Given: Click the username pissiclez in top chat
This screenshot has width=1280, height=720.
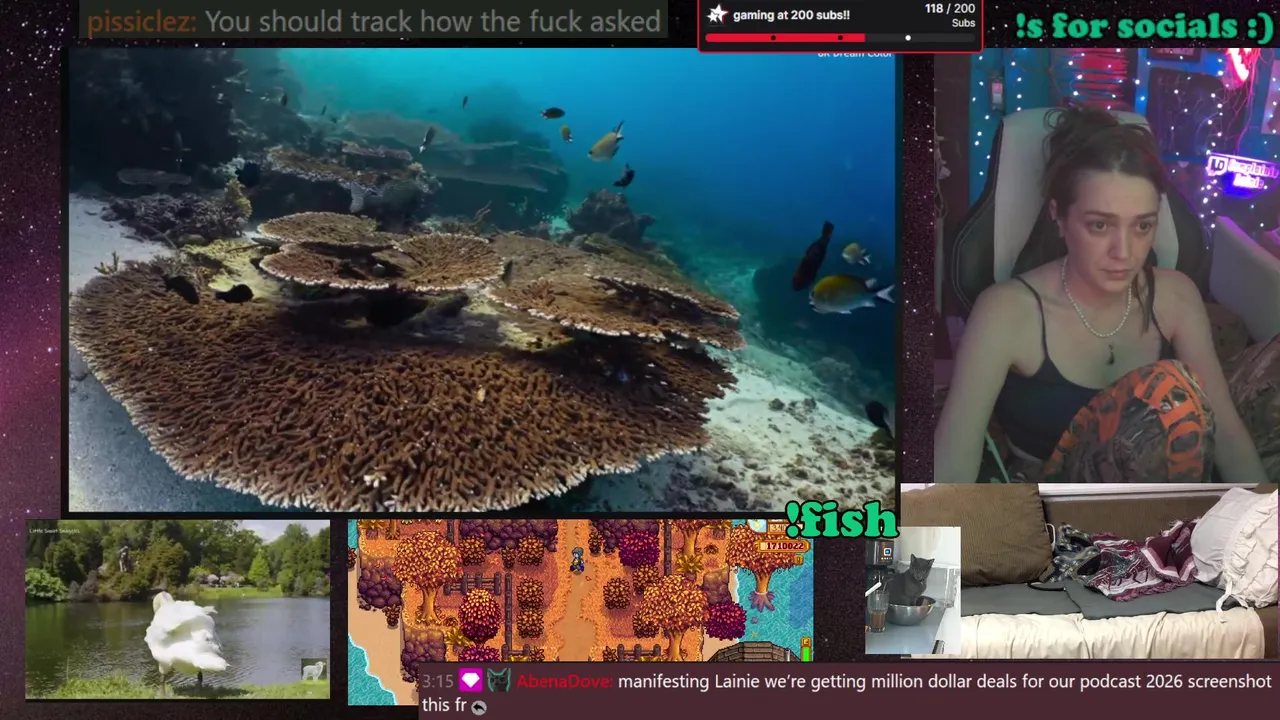Looking at the screenshot, I should coord(141,21).
